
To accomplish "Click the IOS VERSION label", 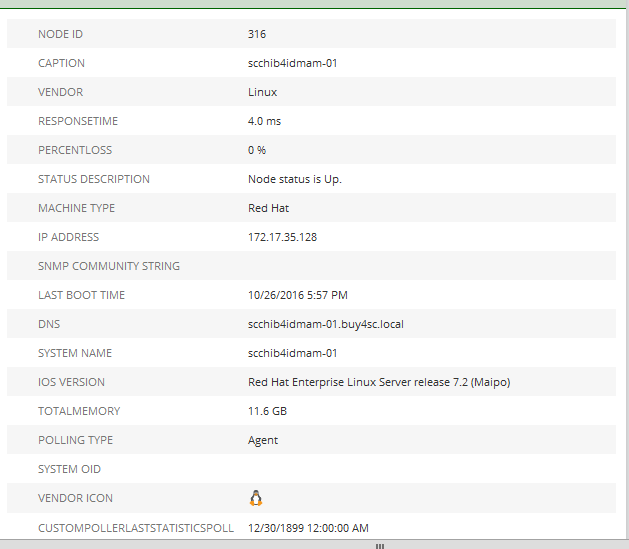I will (71, 382).
